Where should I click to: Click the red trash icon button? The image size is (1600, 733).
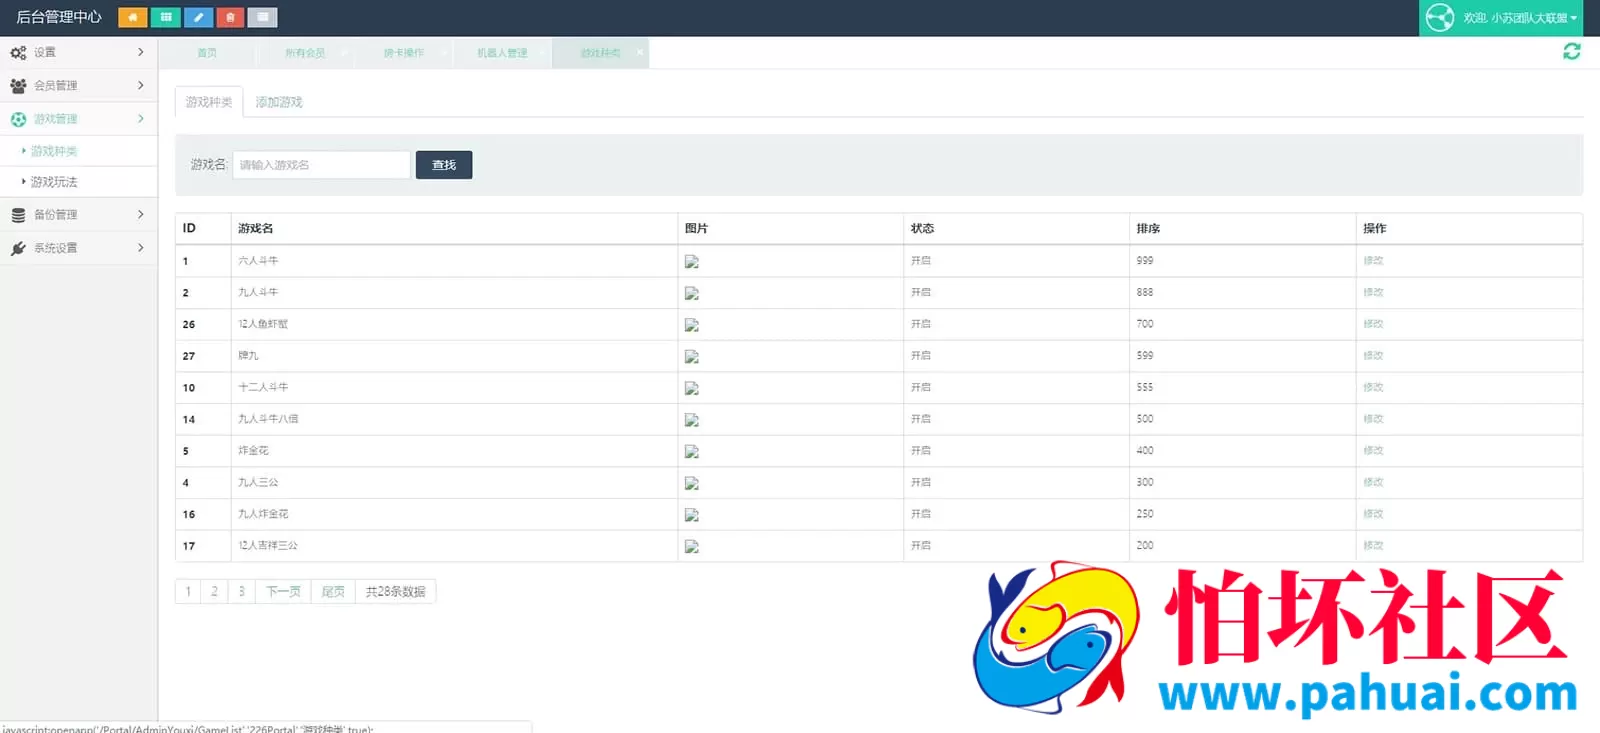230,17
